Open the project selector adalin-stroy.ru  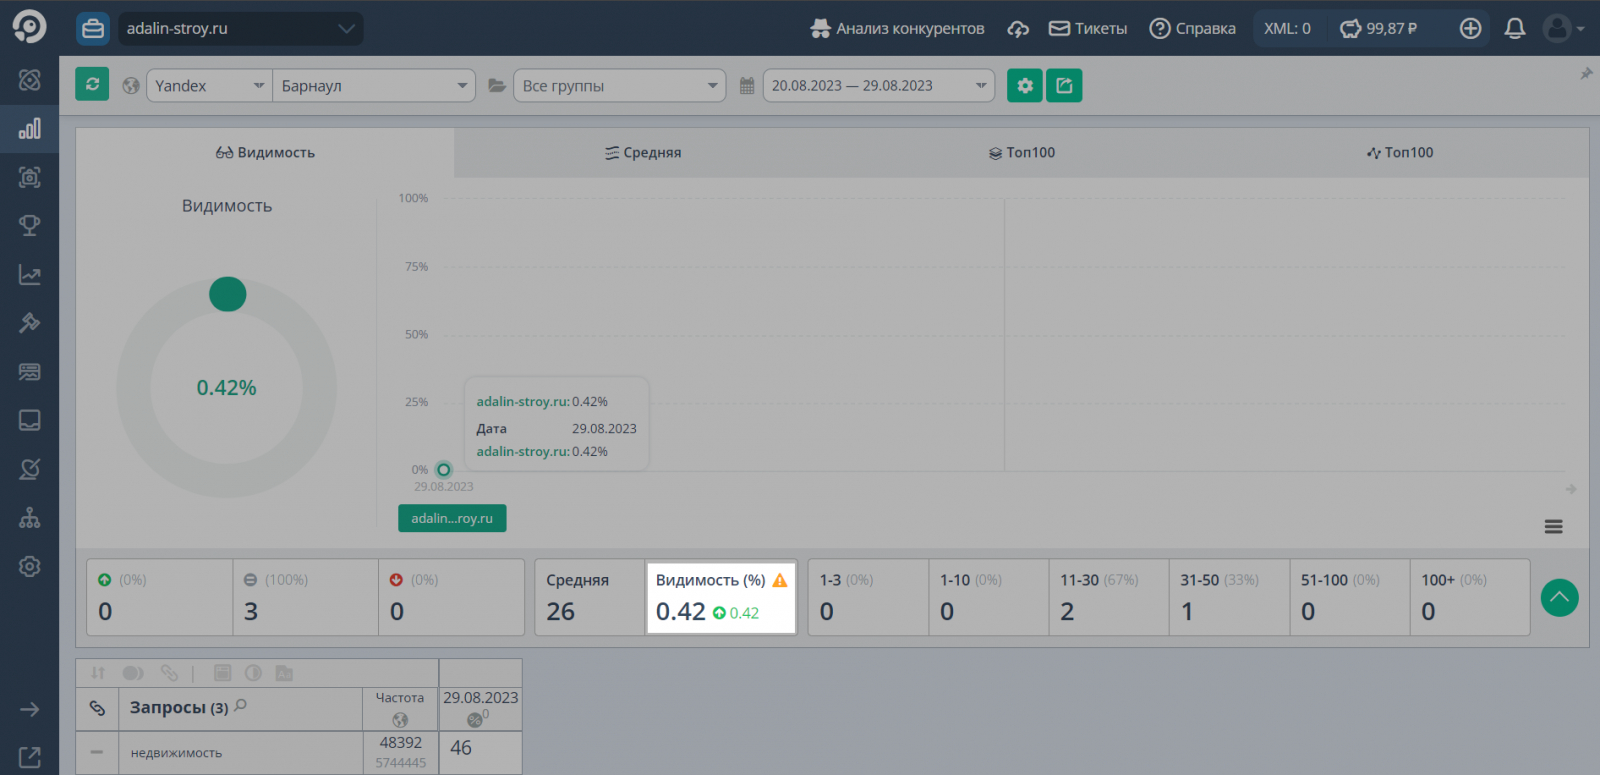click(x=241, y=28)
